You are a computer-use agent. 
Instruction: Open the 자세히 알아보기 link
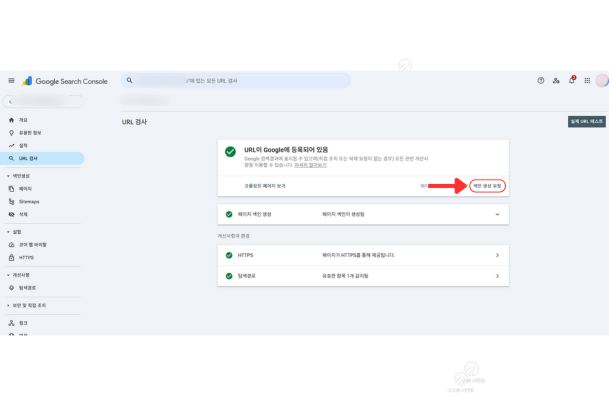pyautogui.click(x=310, y=165)
